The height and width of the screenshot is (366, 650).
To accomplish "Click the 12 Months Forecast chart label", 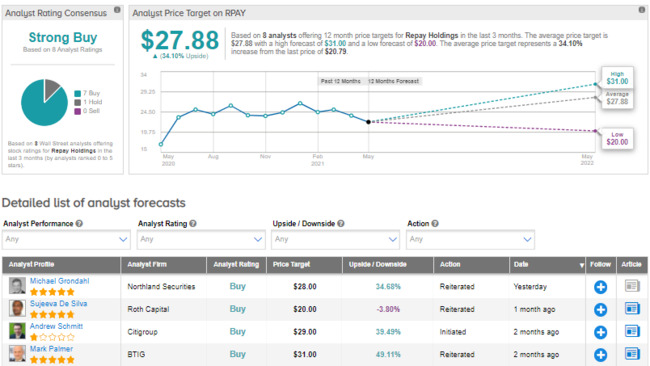I will (393, 81).
